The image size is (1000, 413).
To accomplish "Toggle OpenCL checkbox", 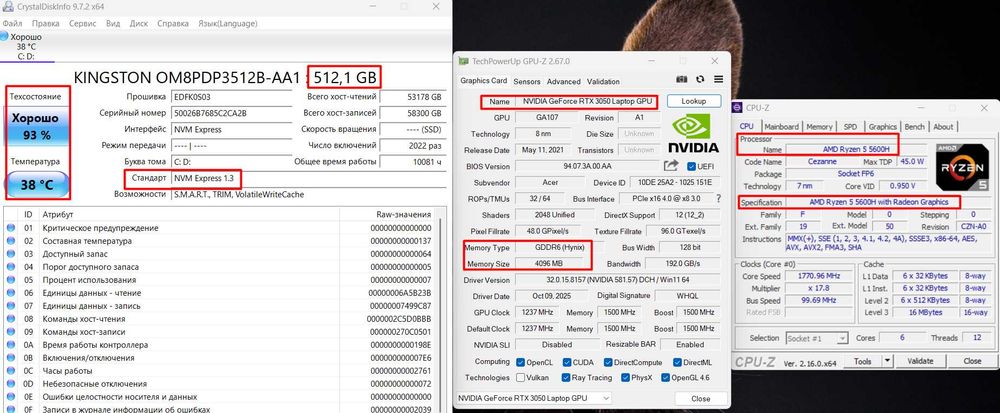I will (520, 362).
